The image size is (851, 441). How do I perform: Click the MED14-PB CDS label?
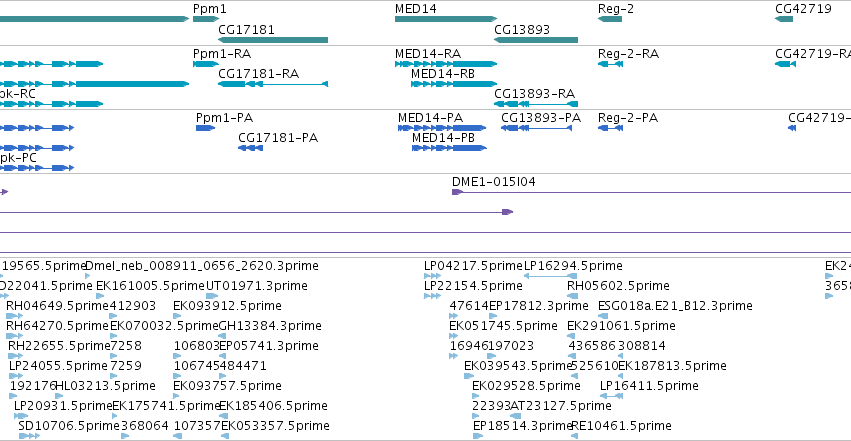click(x=443, y=138)
